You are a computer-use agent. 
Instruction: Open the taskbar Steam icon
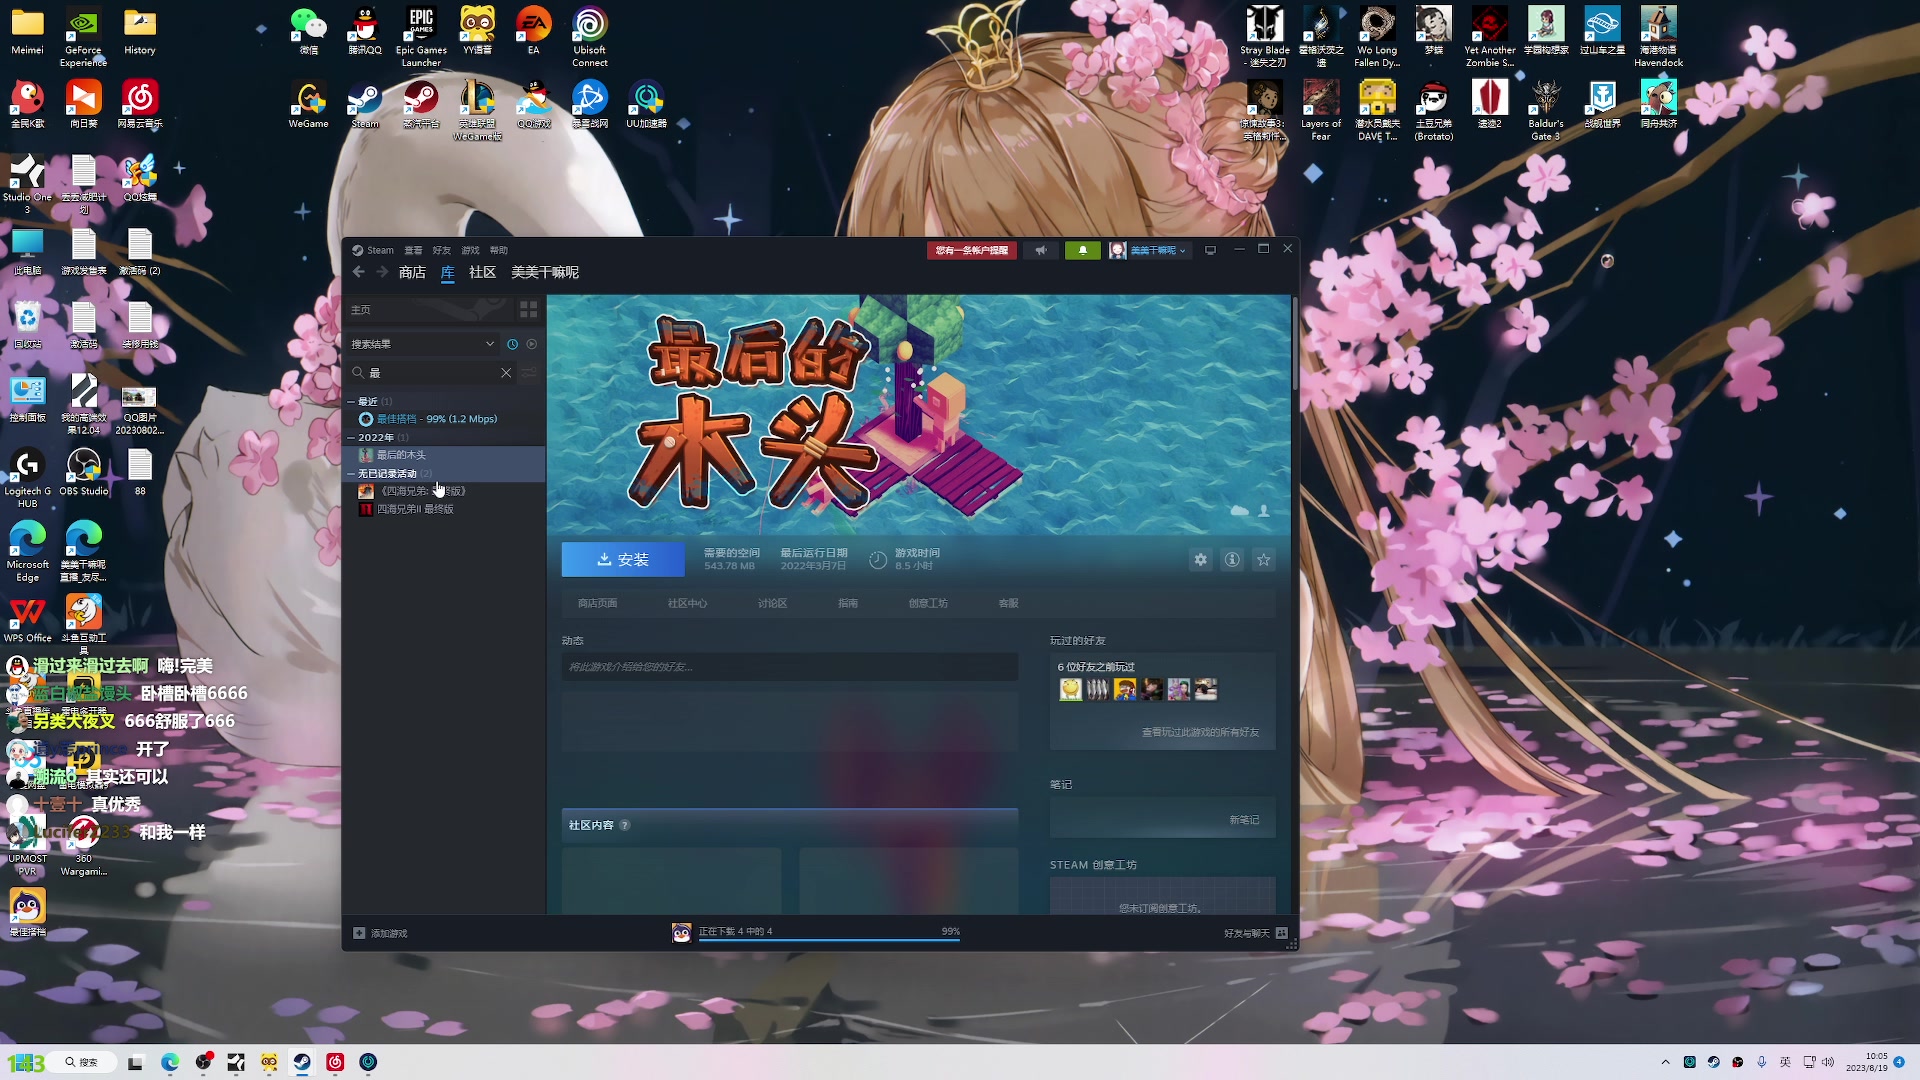click(x=302, y=1062)
